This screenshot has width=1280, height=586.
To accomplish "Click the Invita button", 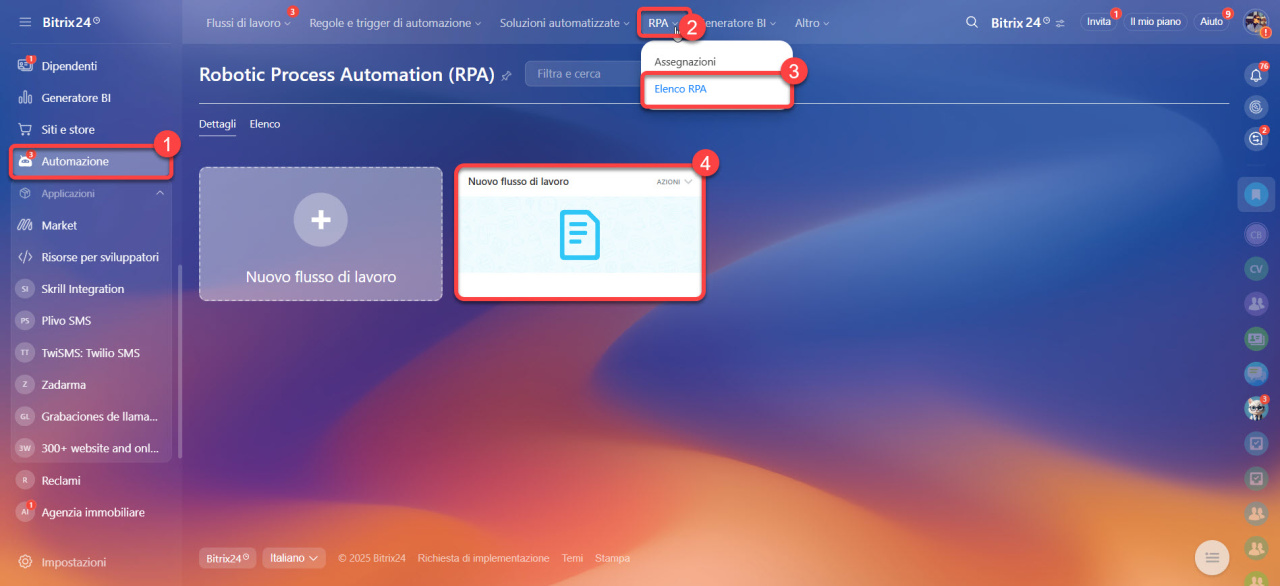I will pos(1099,22).
